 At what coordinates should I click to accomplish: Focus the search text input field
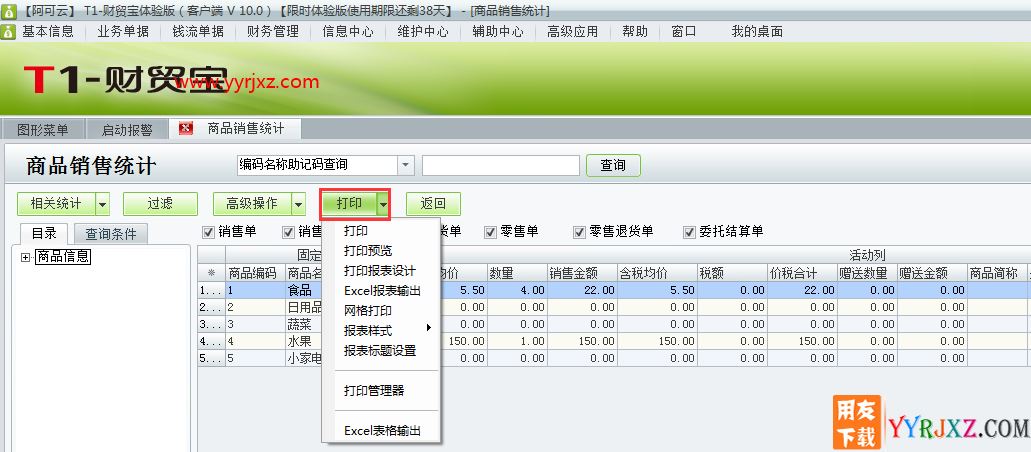click(x=501, y=165)
